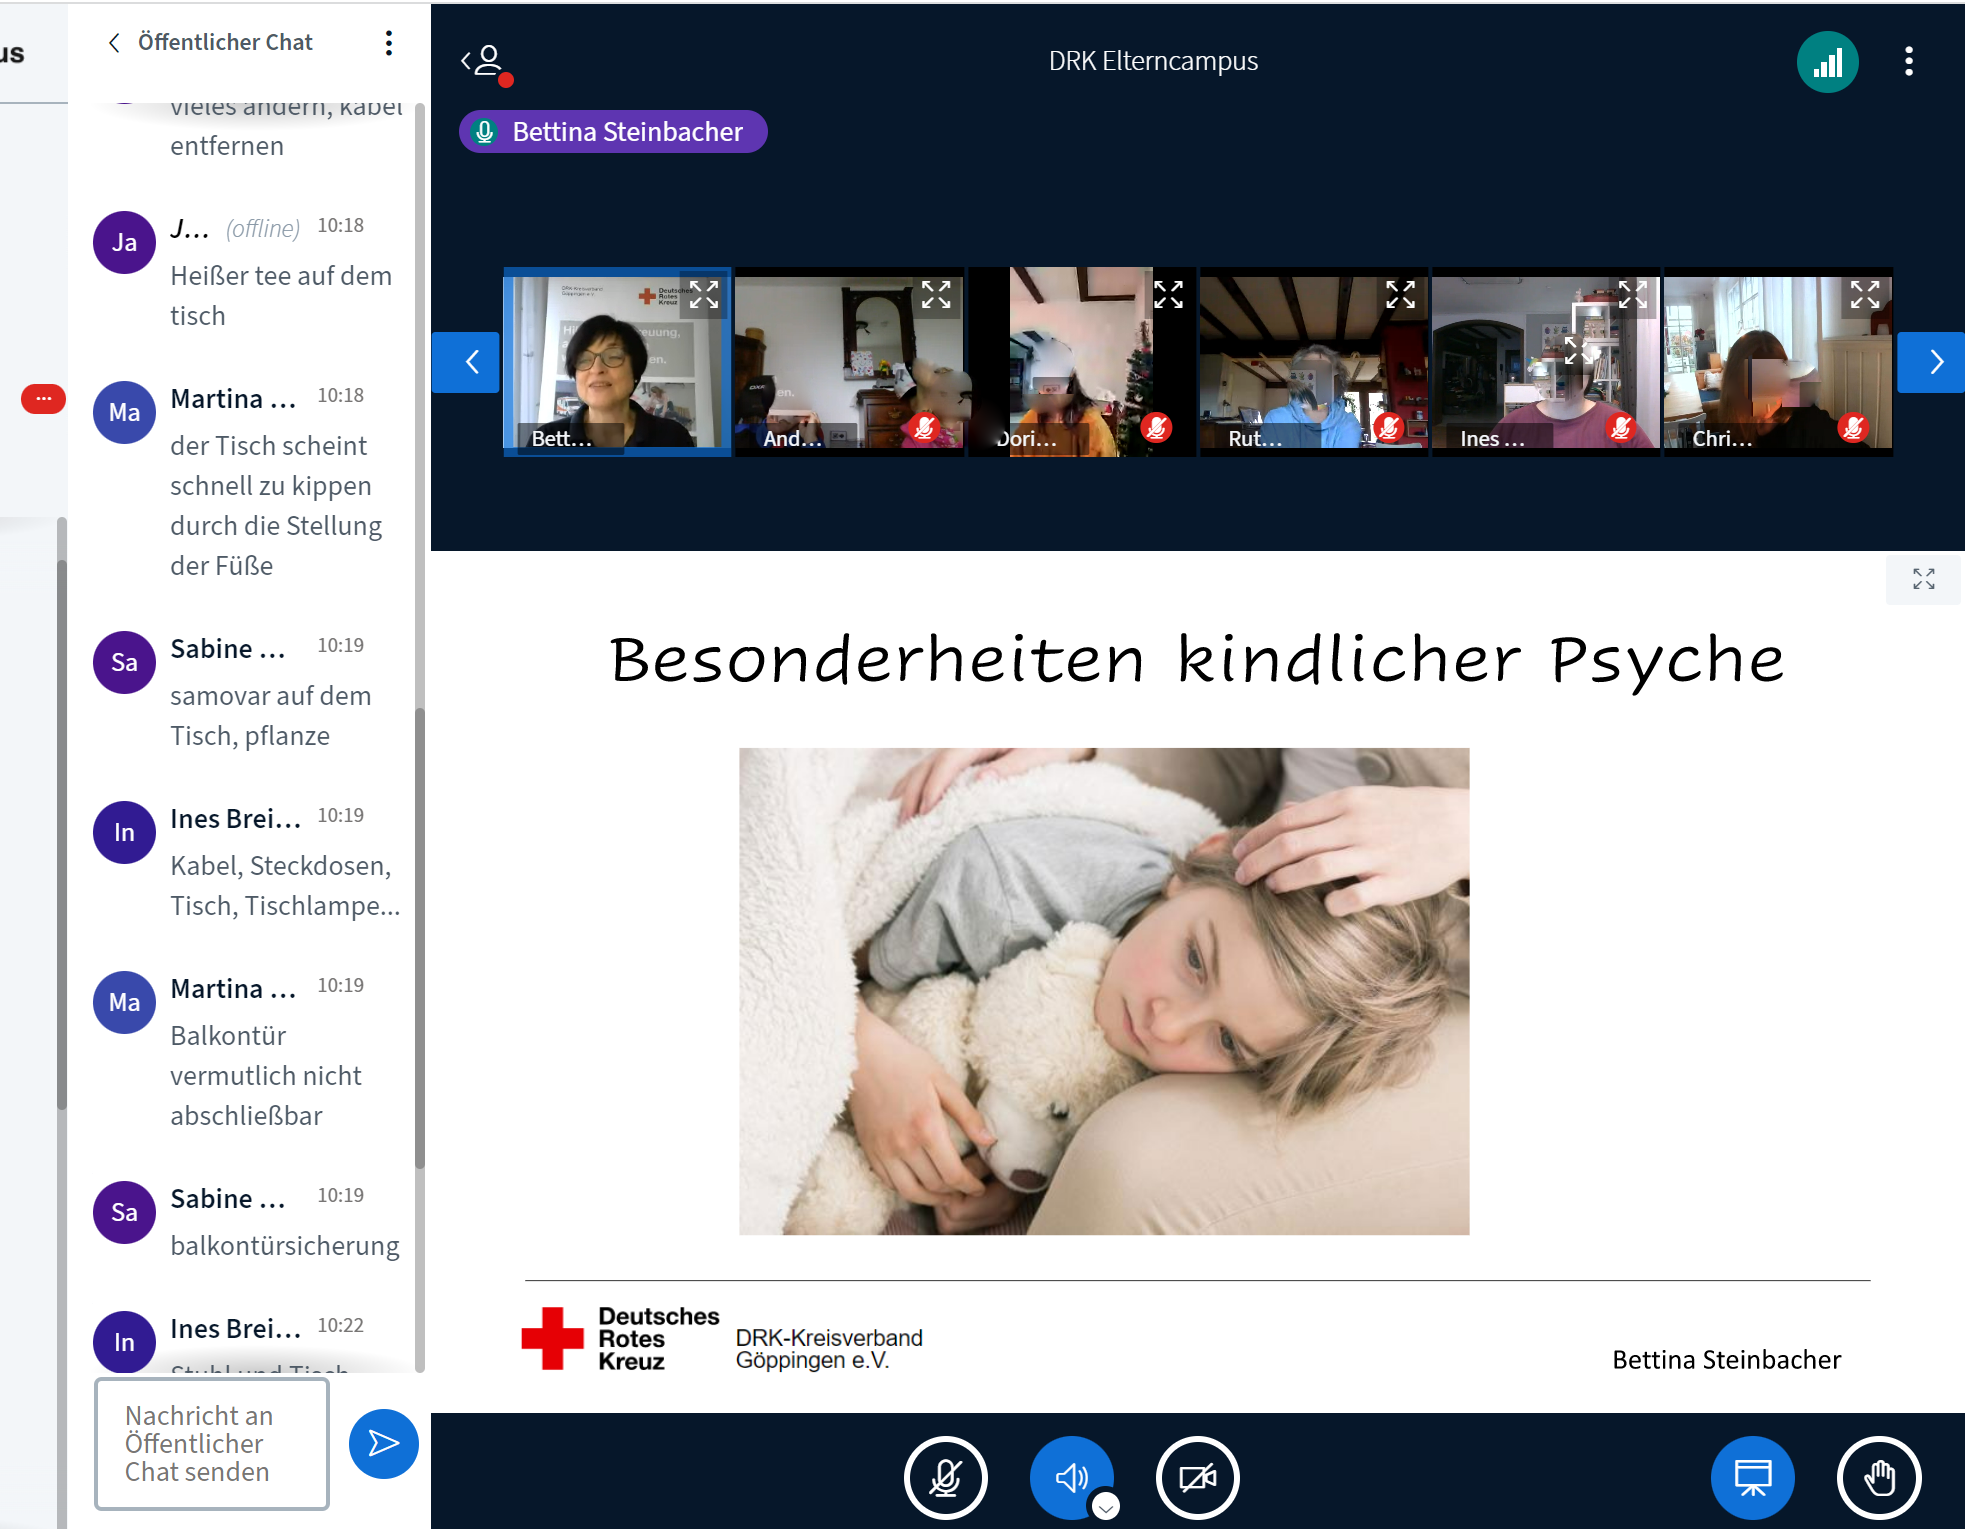Open chat options three-dot menu

pos(388,42)
